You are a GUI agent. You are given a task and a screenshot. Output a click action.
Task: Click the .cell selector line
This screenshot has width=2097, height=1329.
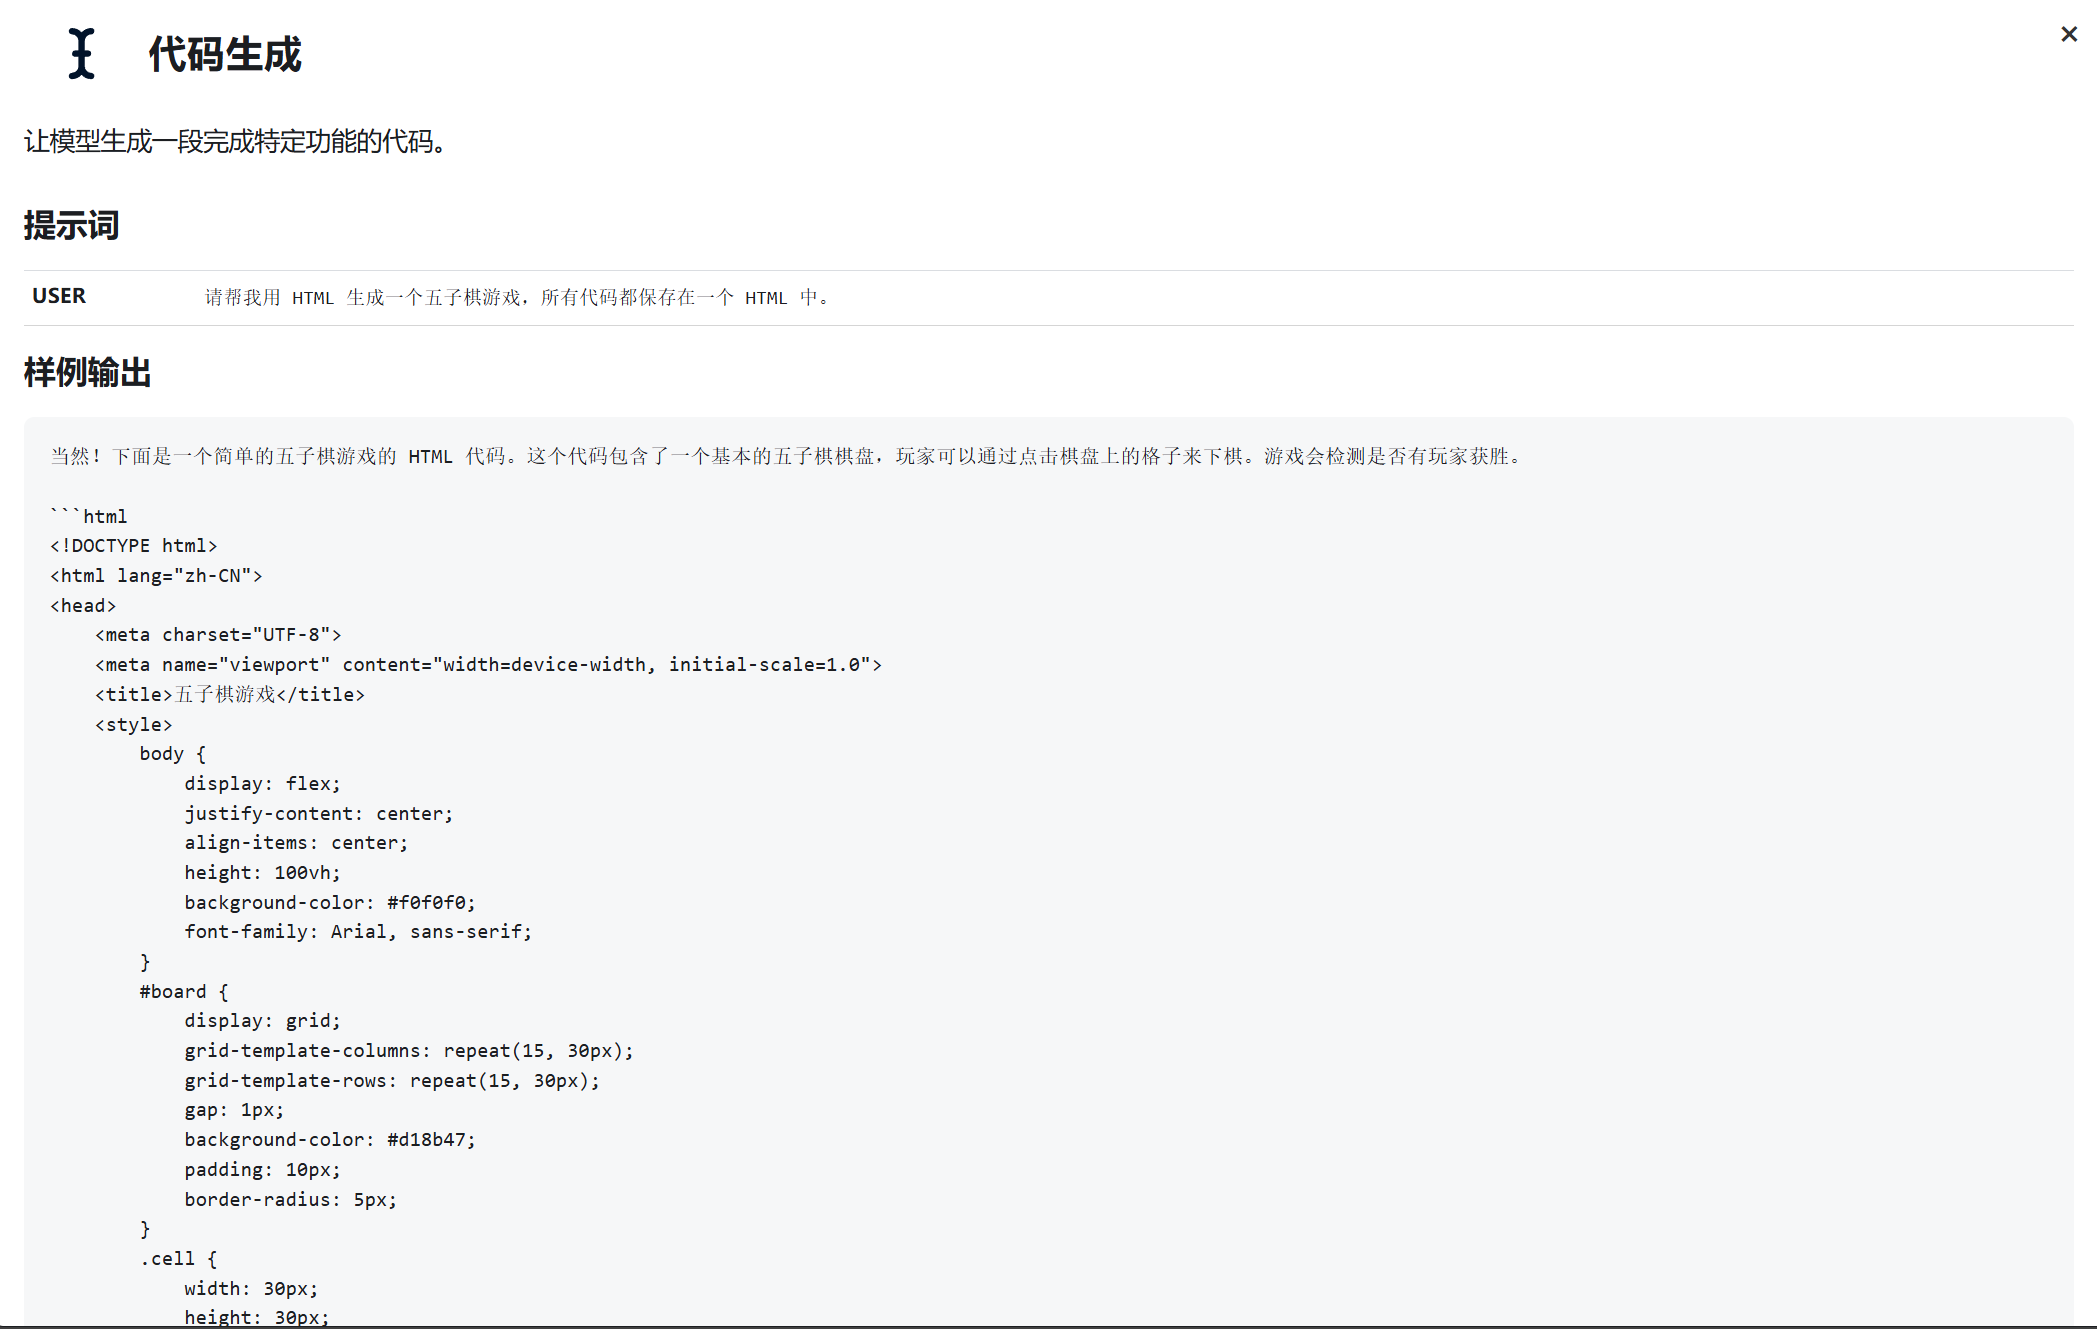[178, 1259]
